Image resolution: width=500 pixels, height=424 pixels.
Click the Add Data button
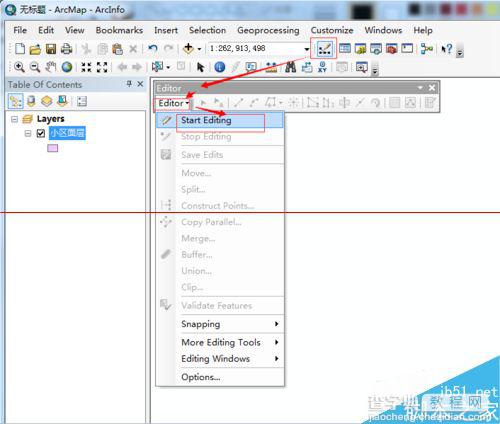(188, 49)
